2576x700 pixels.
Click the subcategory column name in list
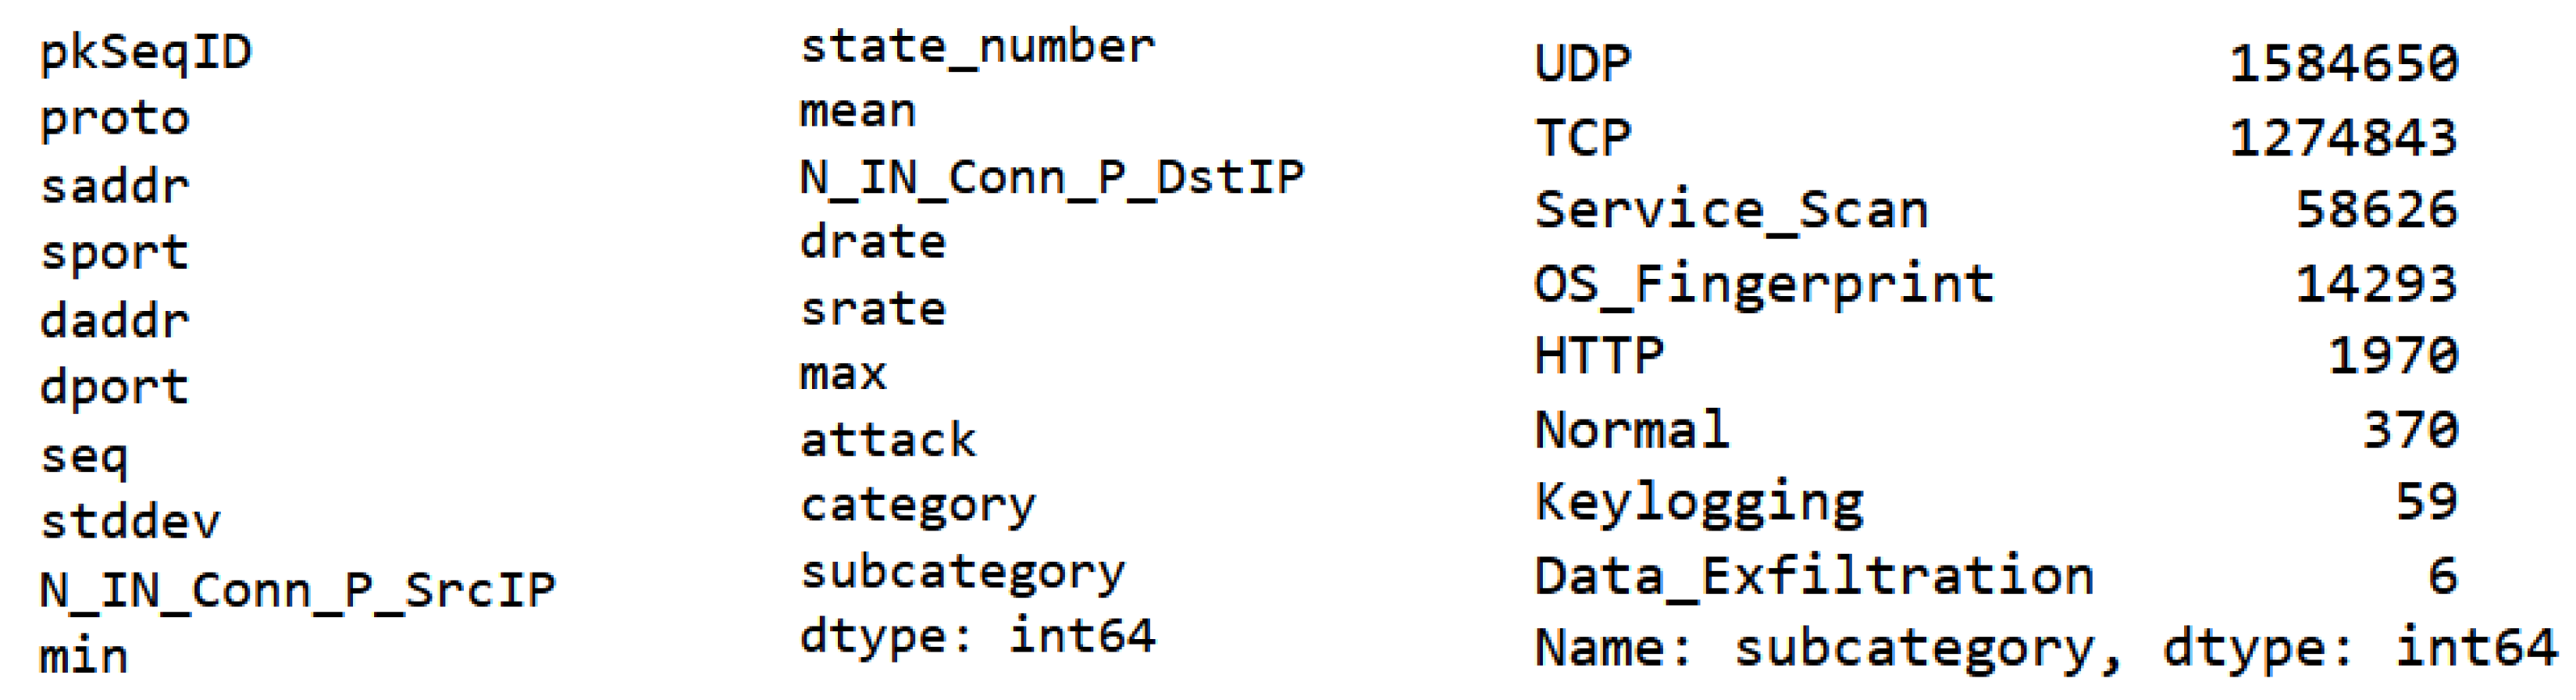pyautogui.click(x=962, y=572)
